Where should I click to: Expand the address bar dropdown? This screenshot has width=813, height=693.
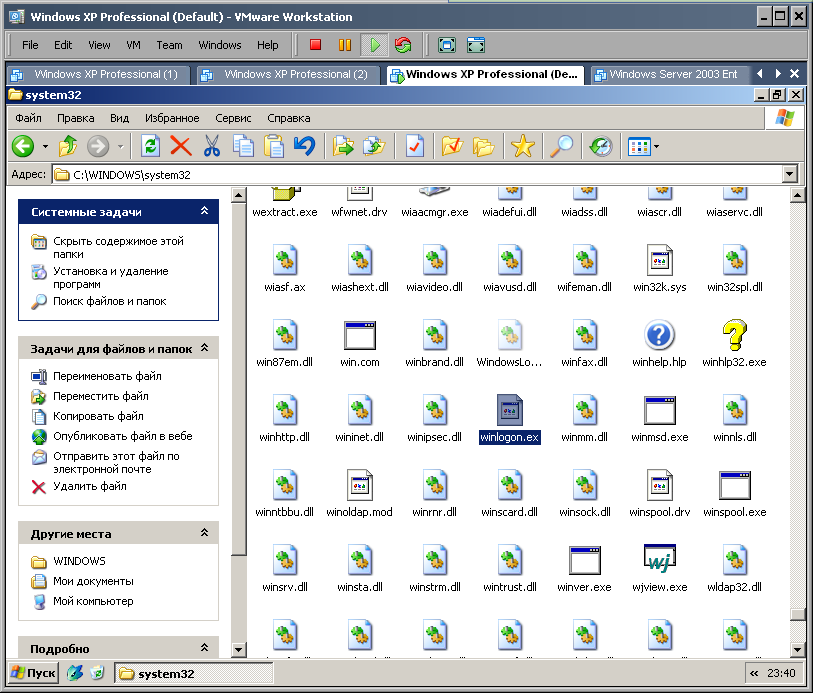pos(789,175)
